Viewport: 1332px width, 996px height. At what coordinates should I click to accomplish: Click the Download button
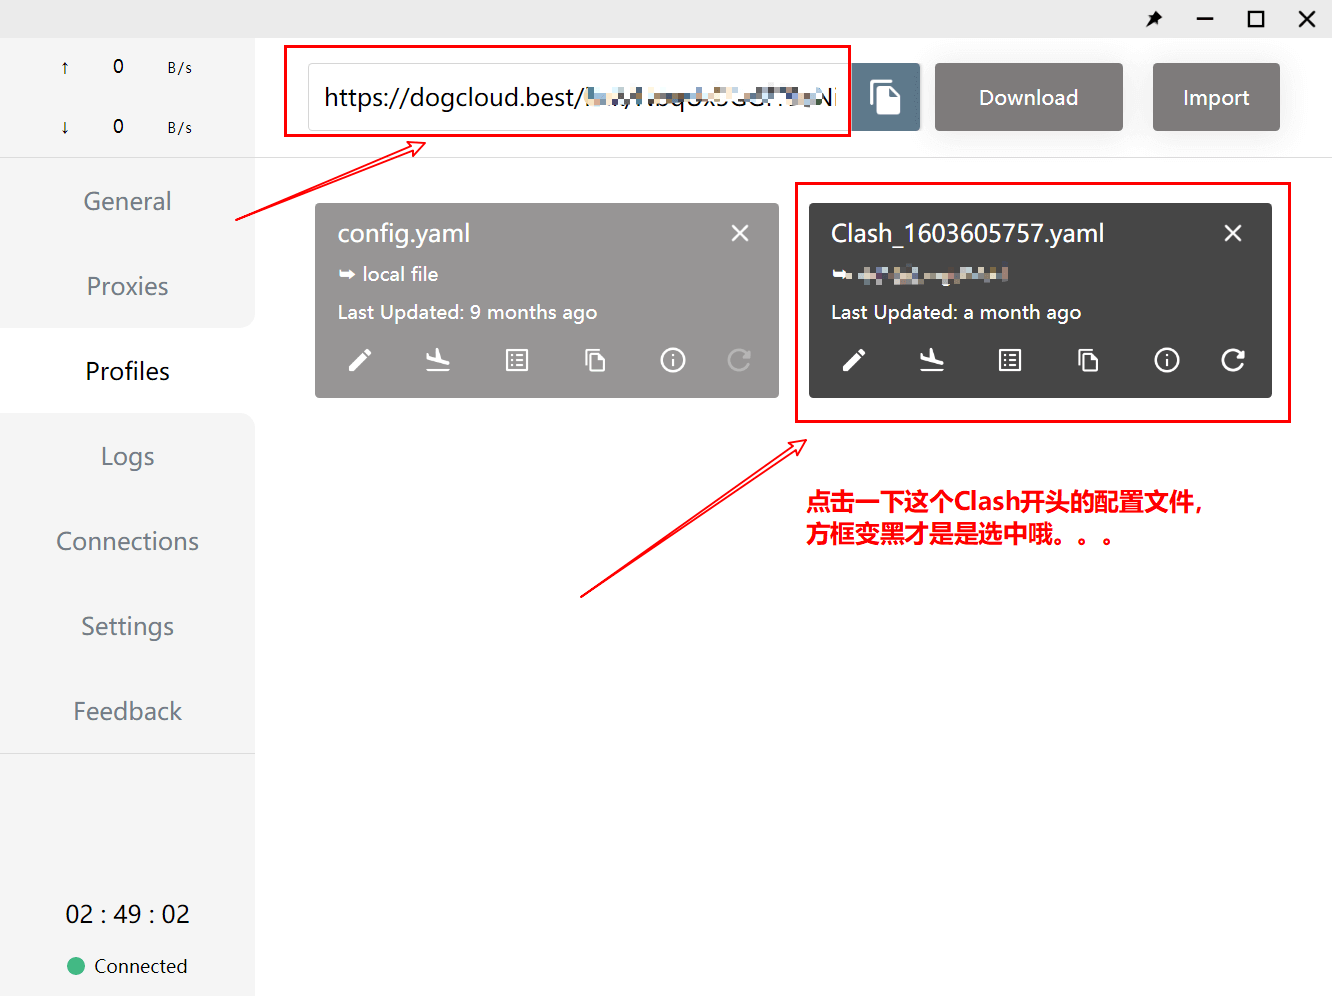point(1028,97)
